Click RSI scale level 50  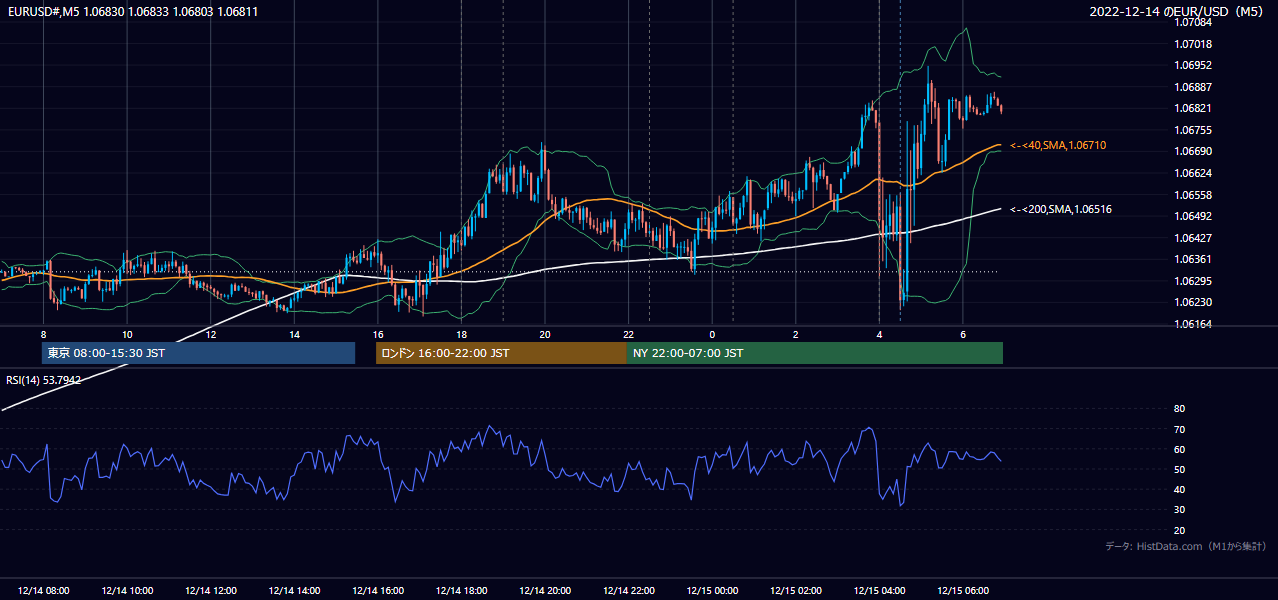tap(1179, 469)
